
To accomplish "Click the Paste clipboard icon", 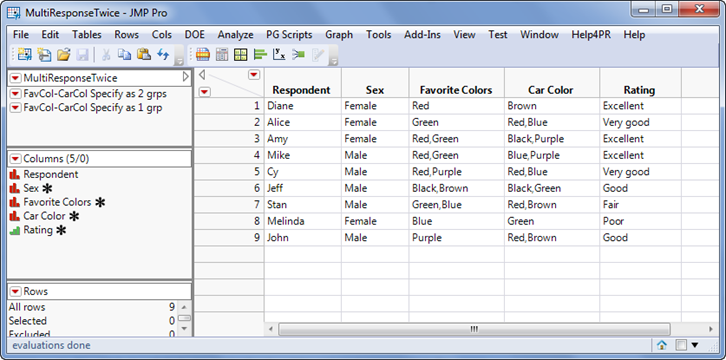I will click(144, 55).
